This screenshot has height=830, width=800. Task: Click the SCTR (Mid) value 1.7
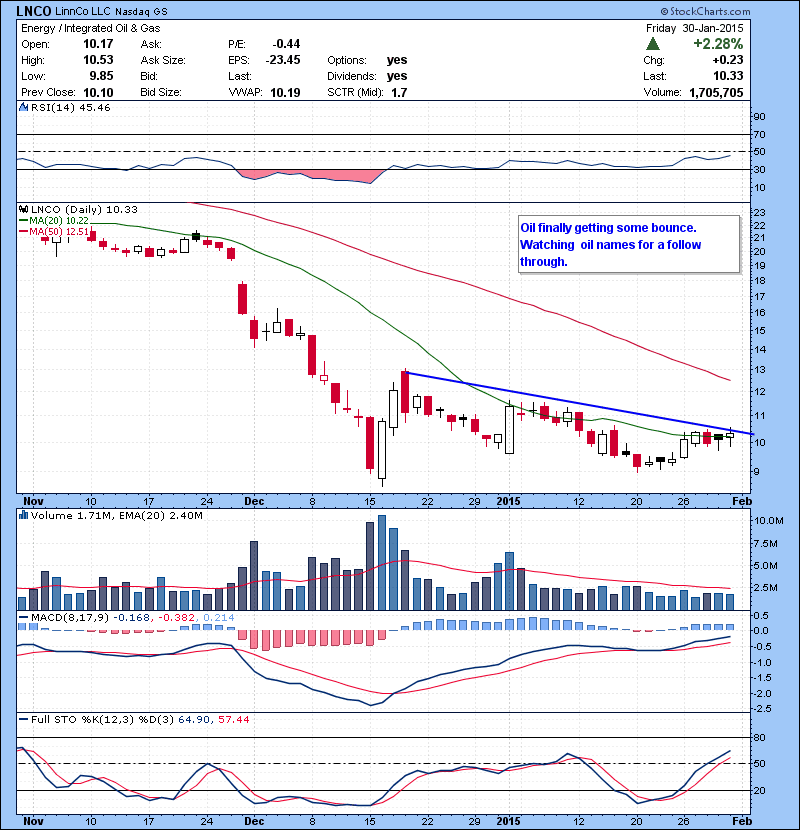click(399, 93)
